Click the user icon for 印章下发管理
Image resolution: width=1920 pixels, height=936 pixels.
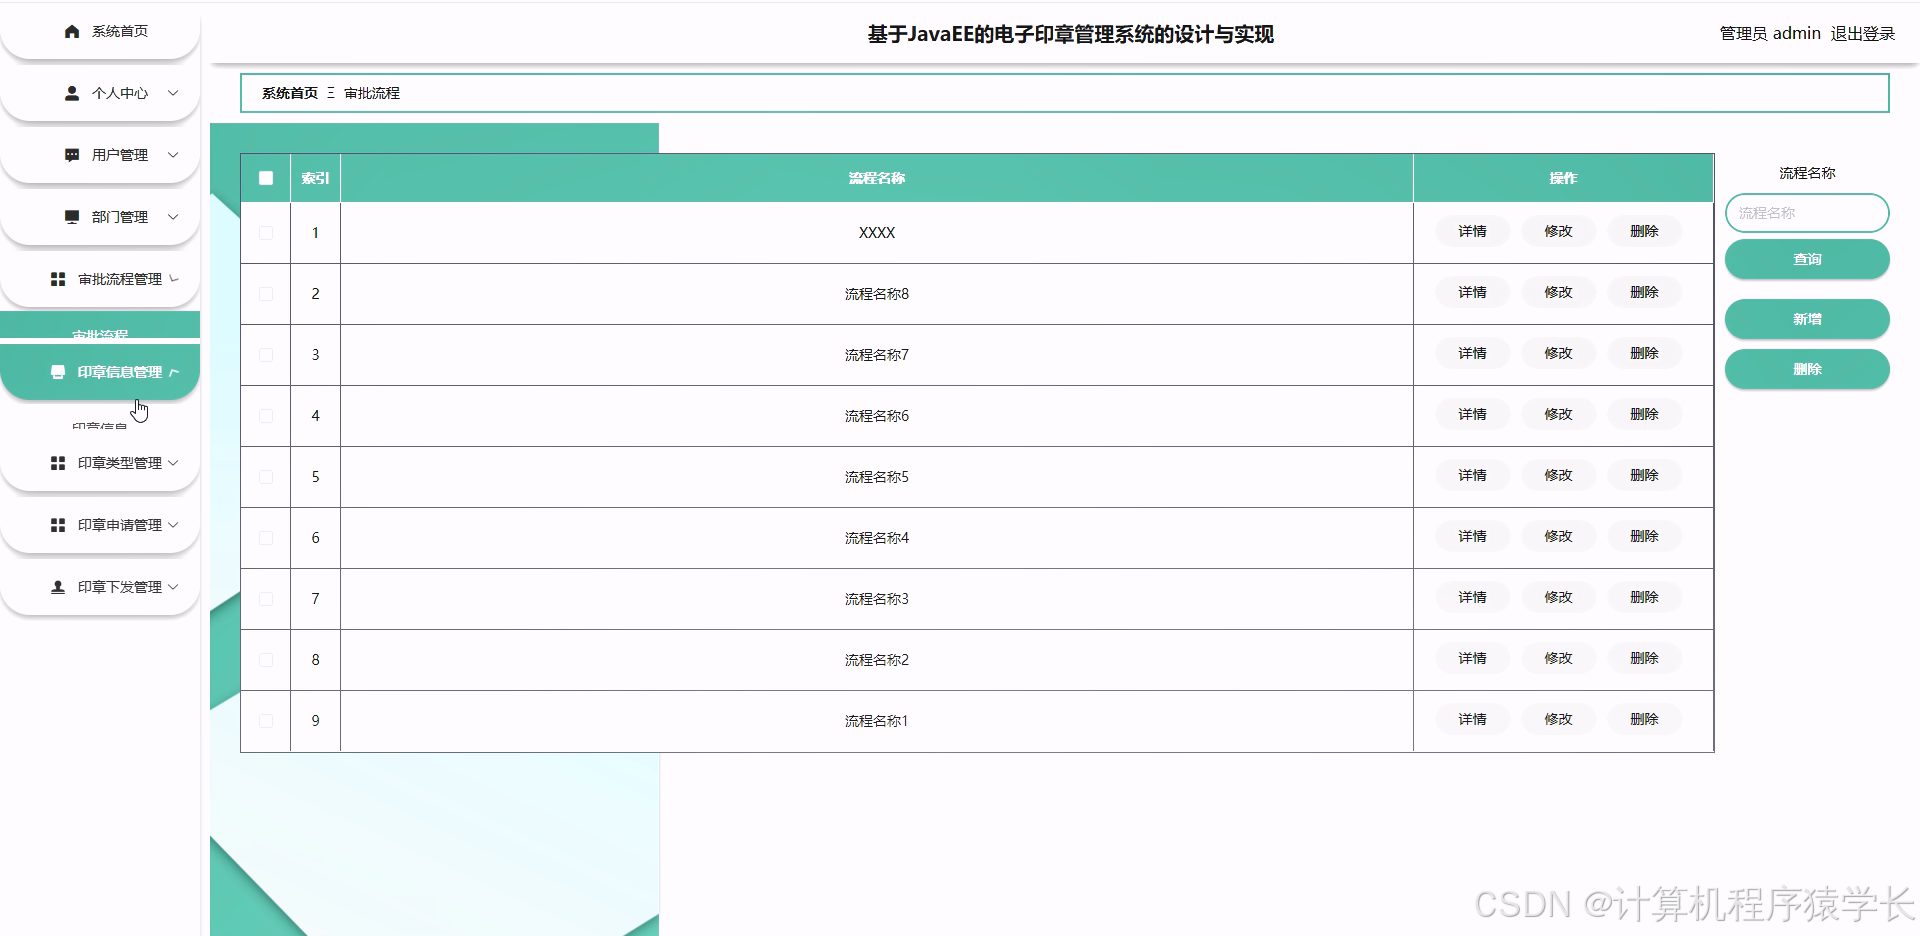click(x=58, y=587)
